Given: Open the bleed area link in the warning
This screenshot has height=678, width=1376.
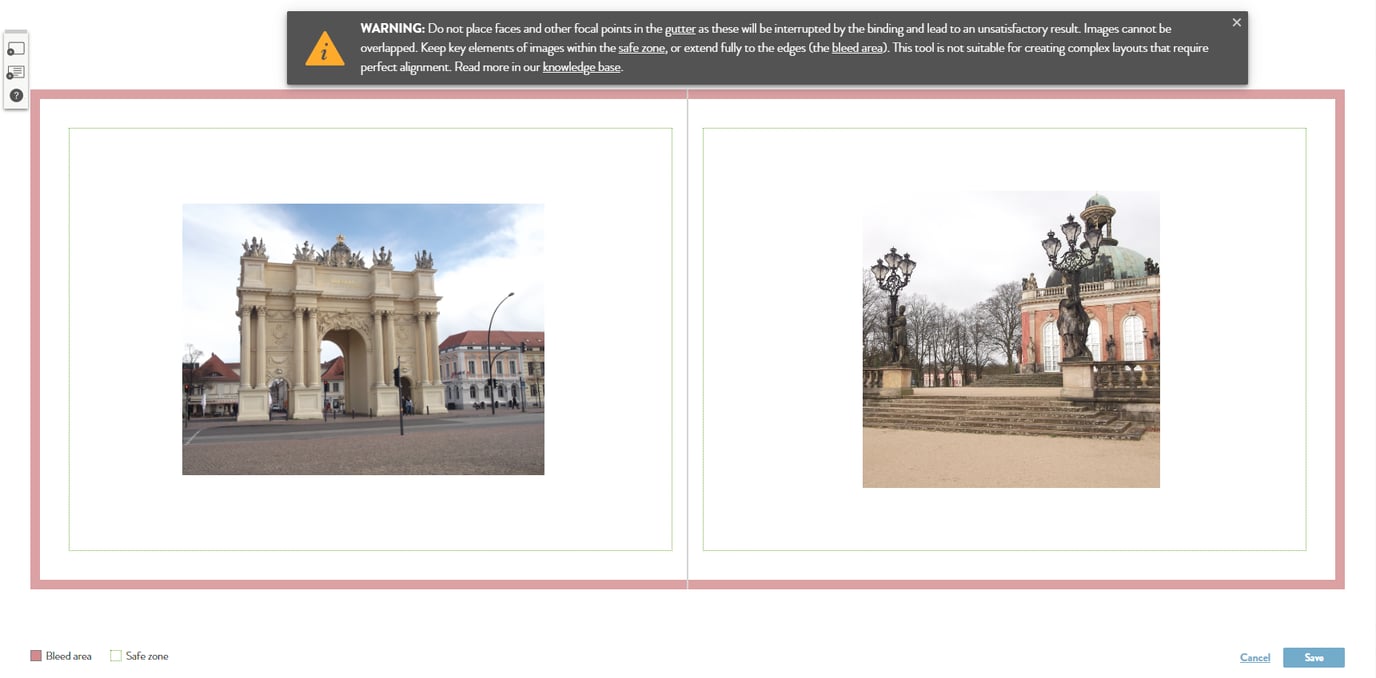Looking at the screenshot, I should coord(857,47).
